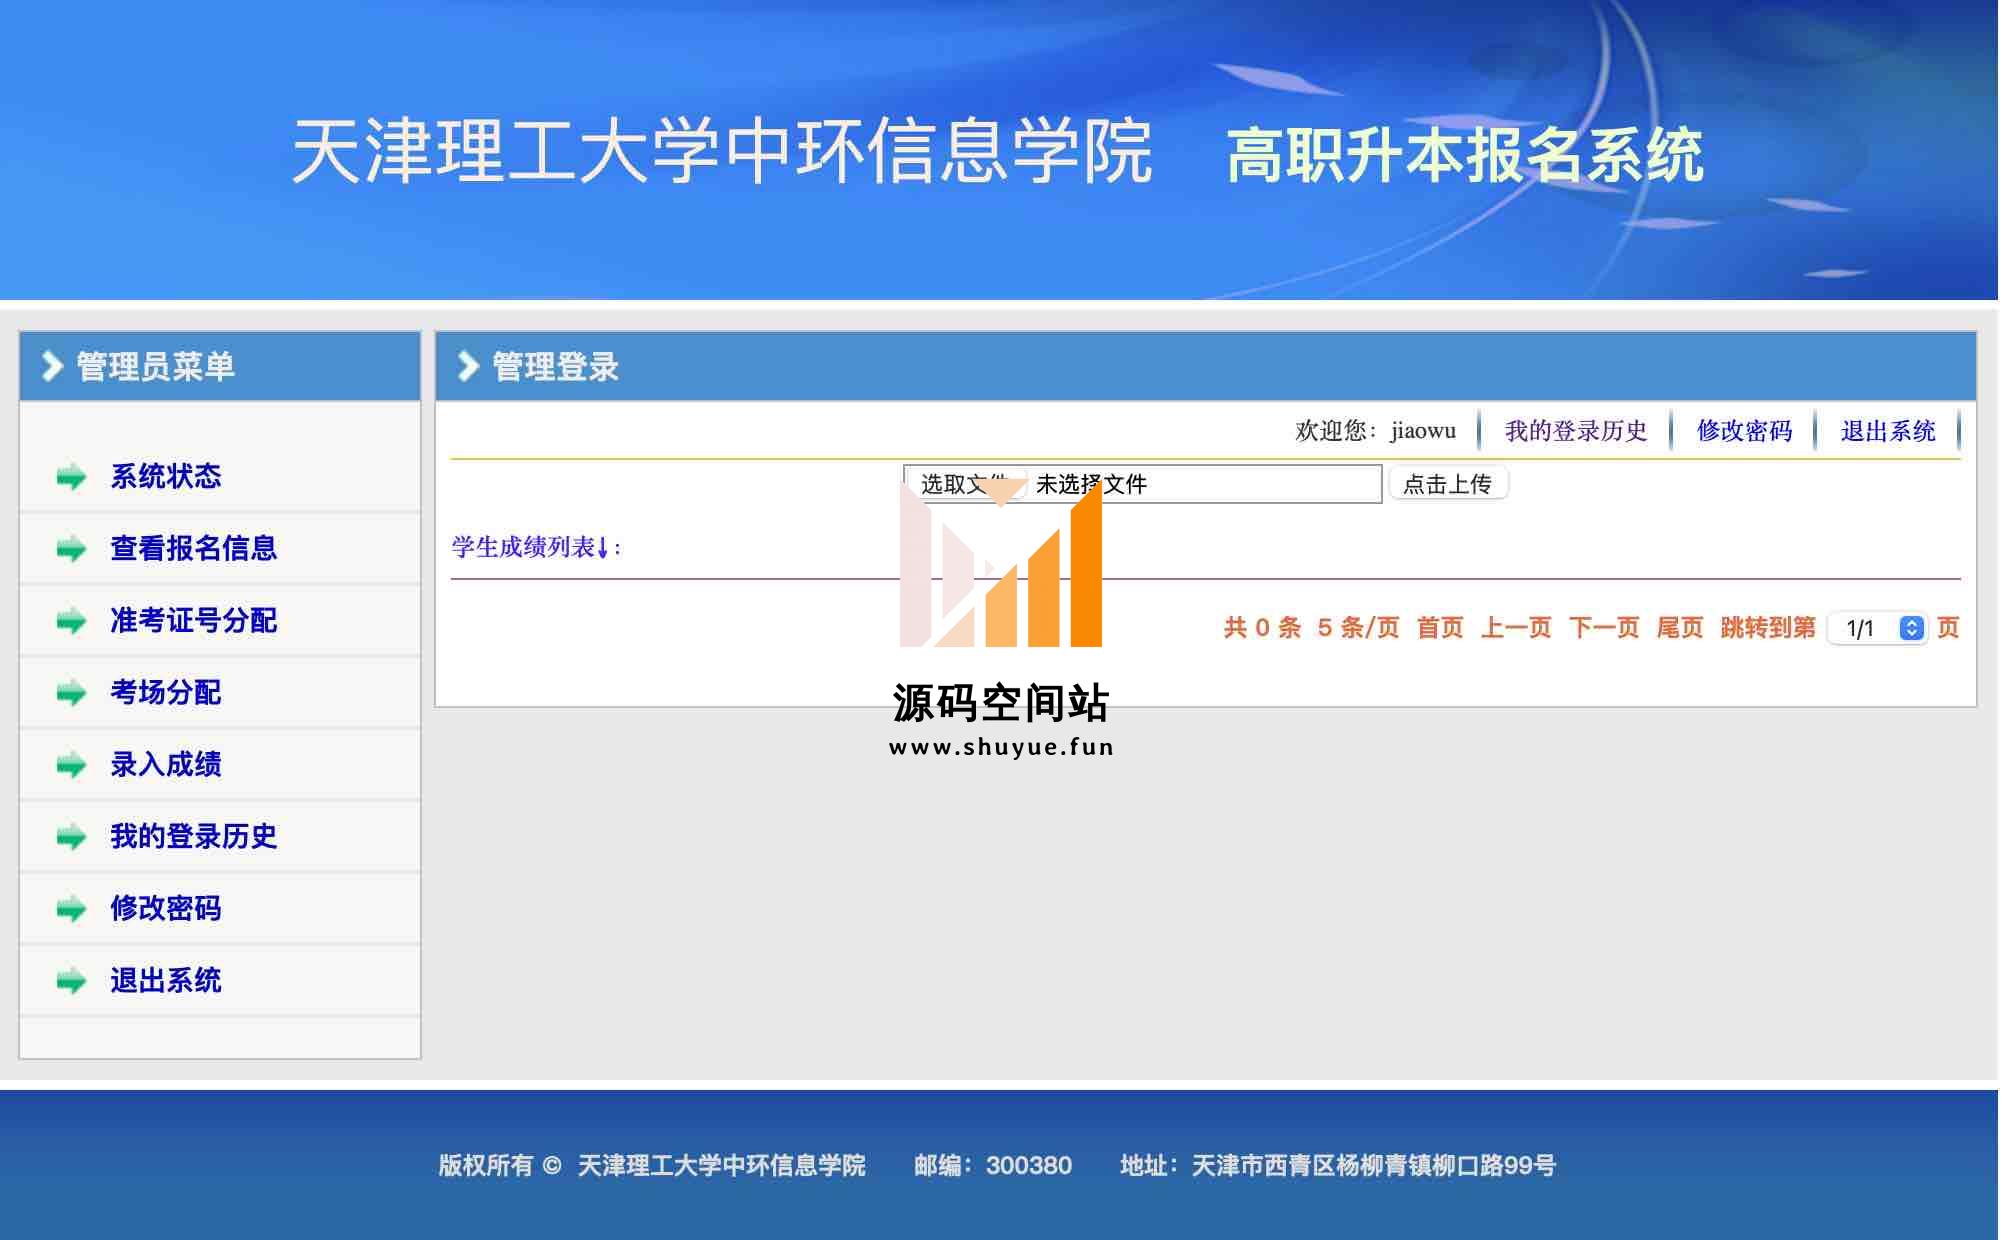This screenshot has height=1240, width=2002.
Task: Click the footer postcode 300380 text
Action: [1029, 1165]
